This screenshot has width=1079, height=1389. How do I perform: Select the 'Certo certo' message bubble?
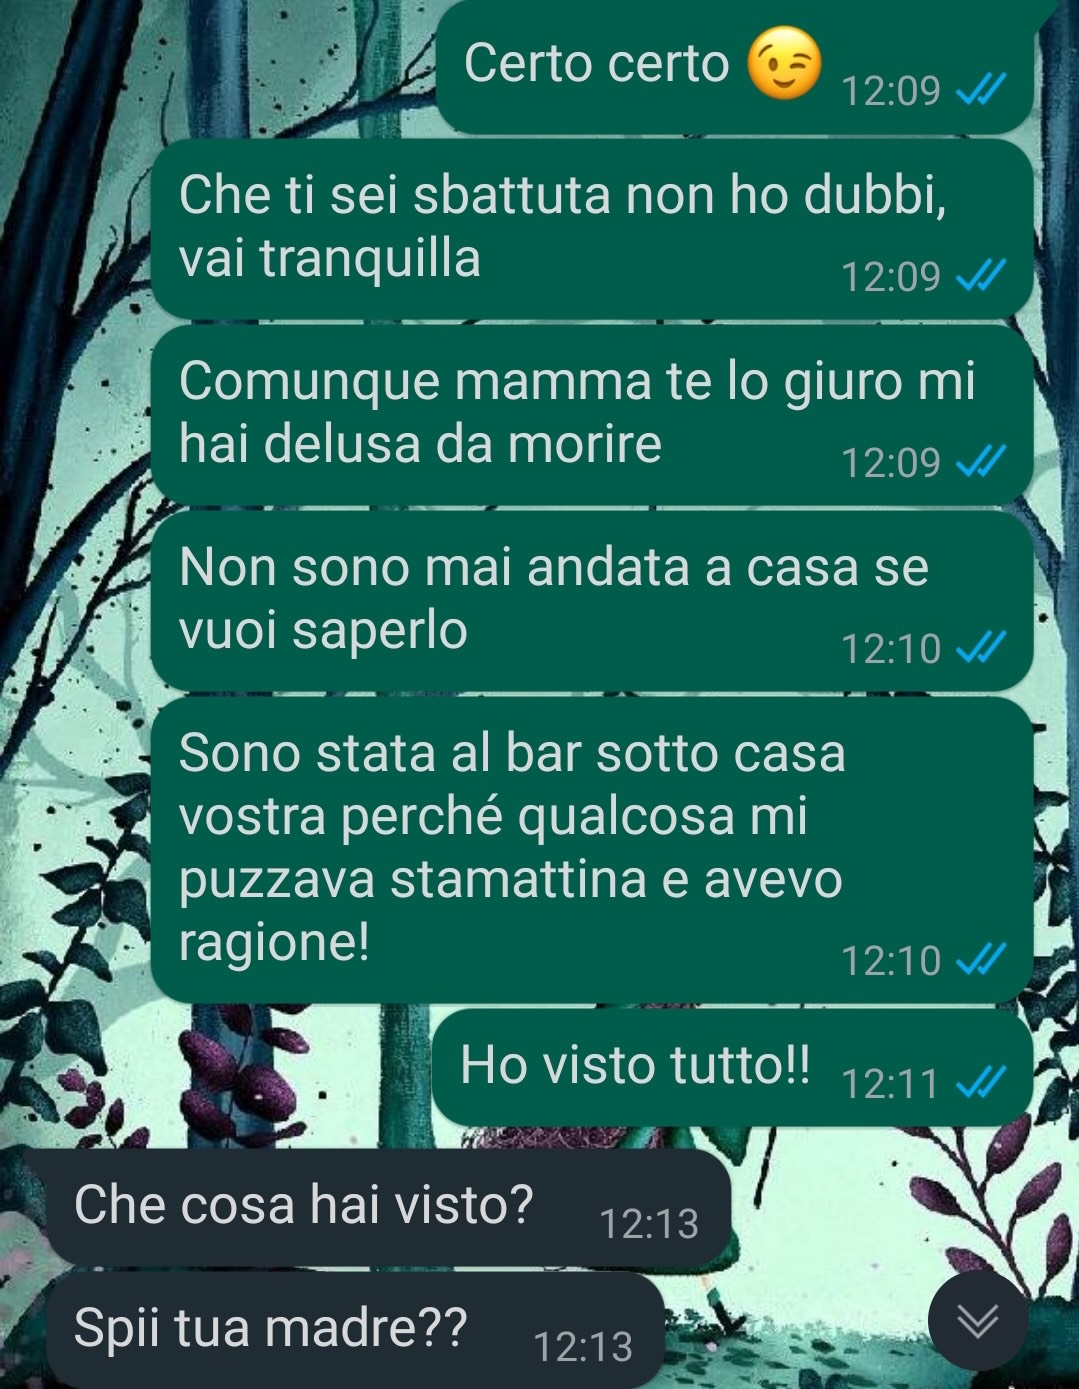click(x=735, y=67)
